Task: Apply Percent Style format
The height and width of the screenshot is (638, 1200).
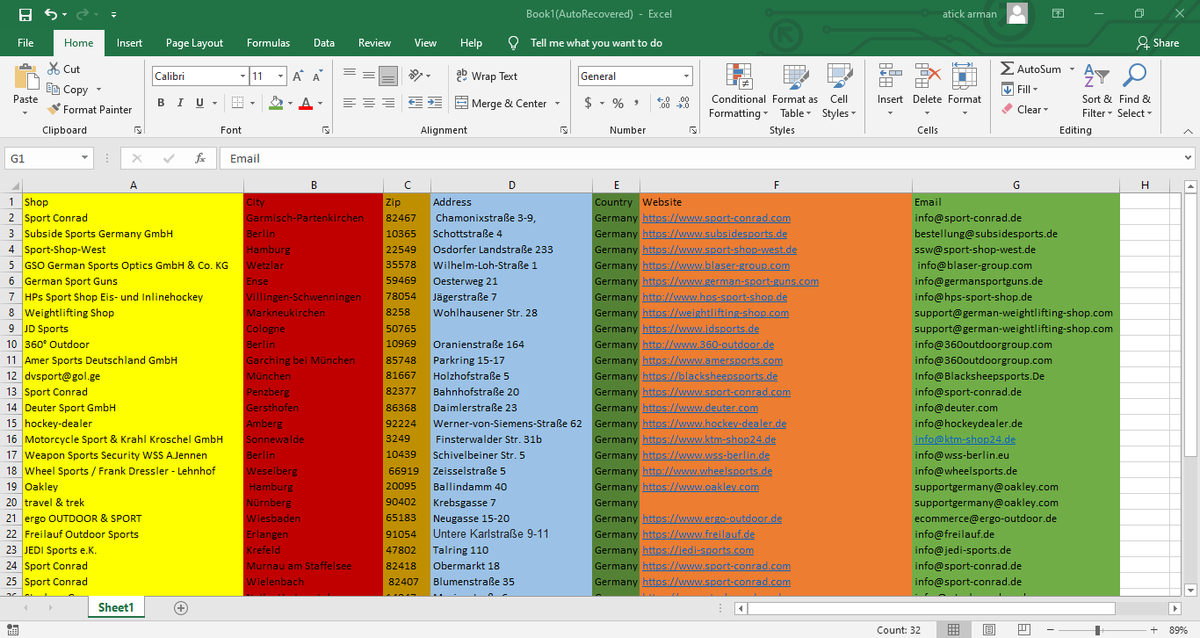Action: [x=617, y=103]
